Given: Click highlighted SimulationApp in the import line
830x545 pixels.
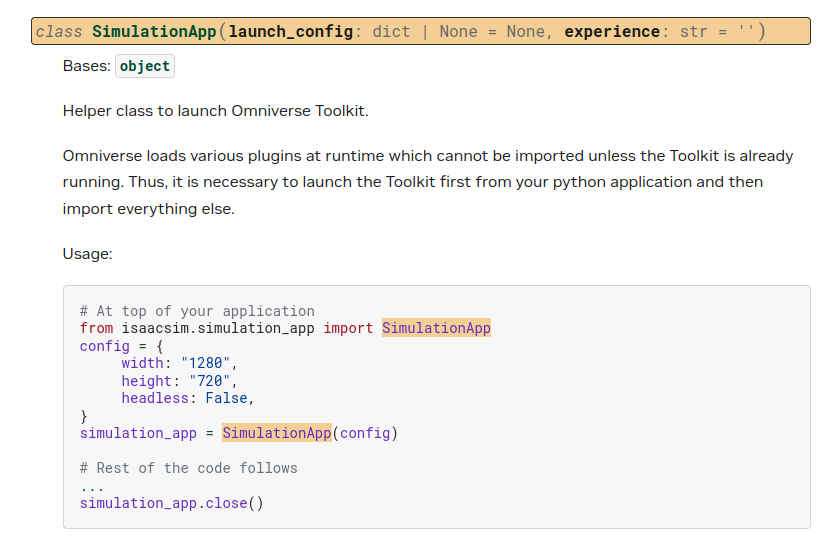Looking at the screenshot, I should (436, 328).
